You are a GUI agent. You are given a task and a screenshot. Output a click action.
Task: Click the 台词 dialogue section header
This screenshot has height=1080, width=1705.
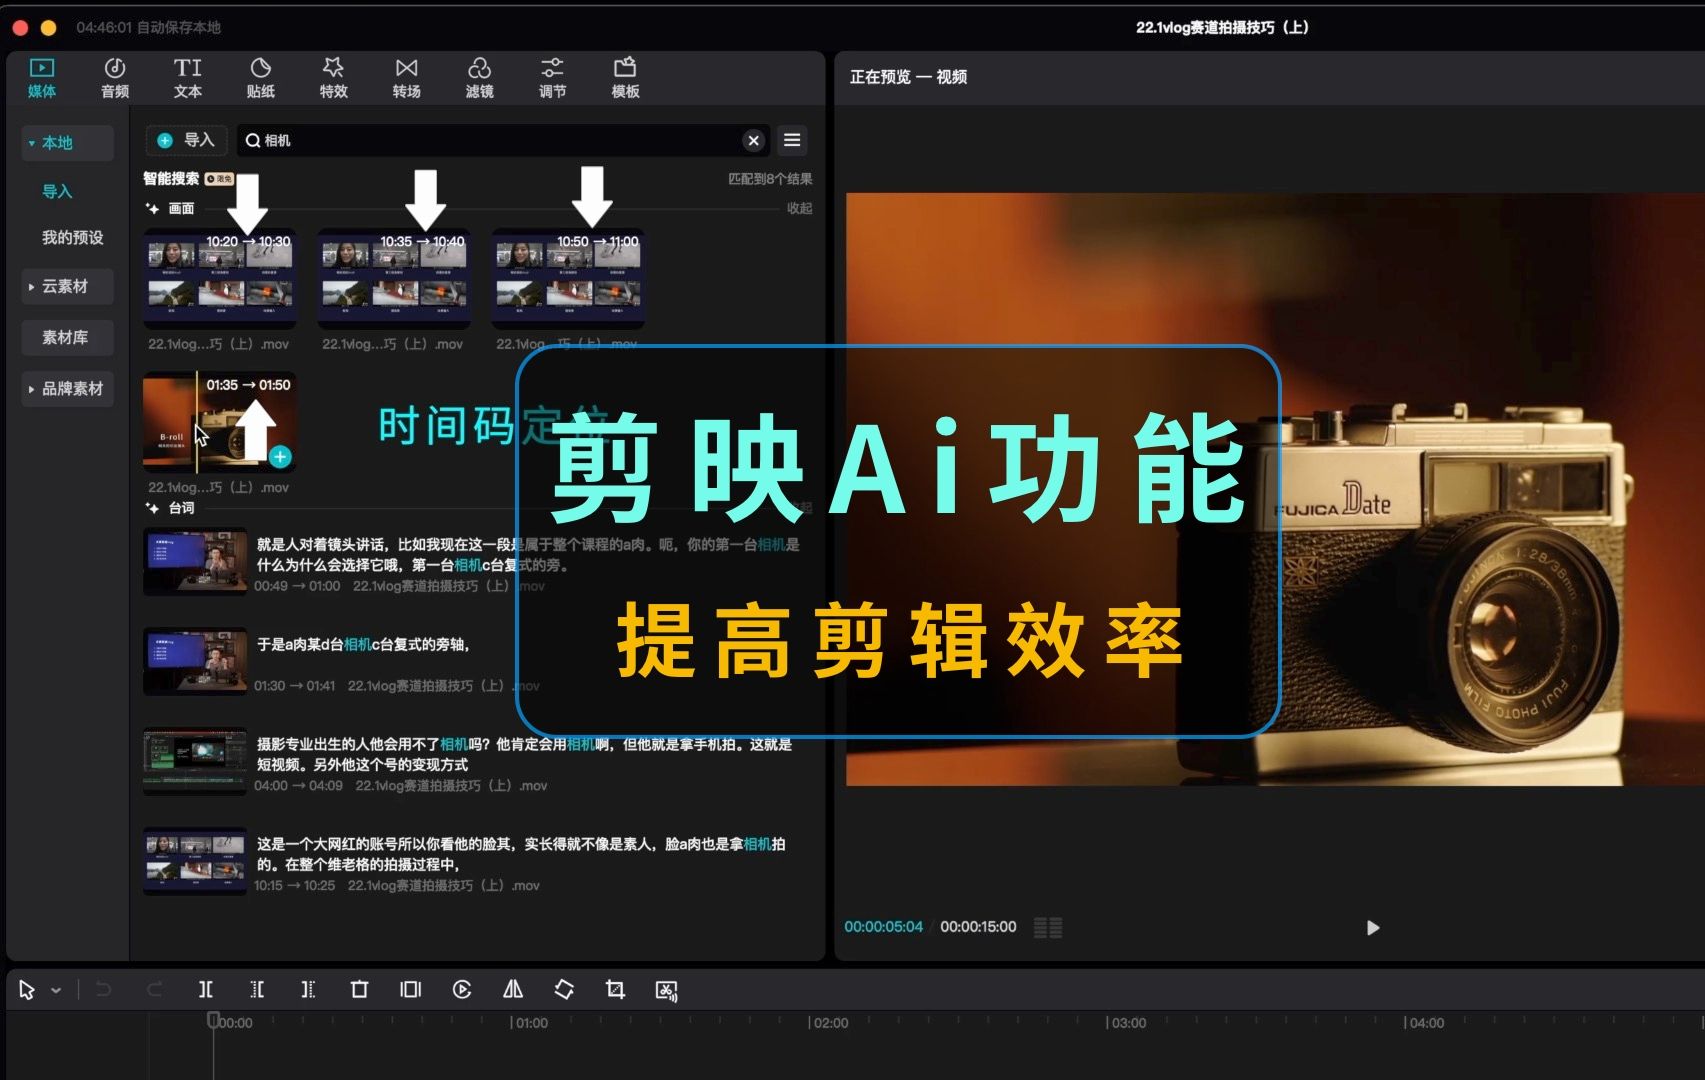[x=171, y=508]
